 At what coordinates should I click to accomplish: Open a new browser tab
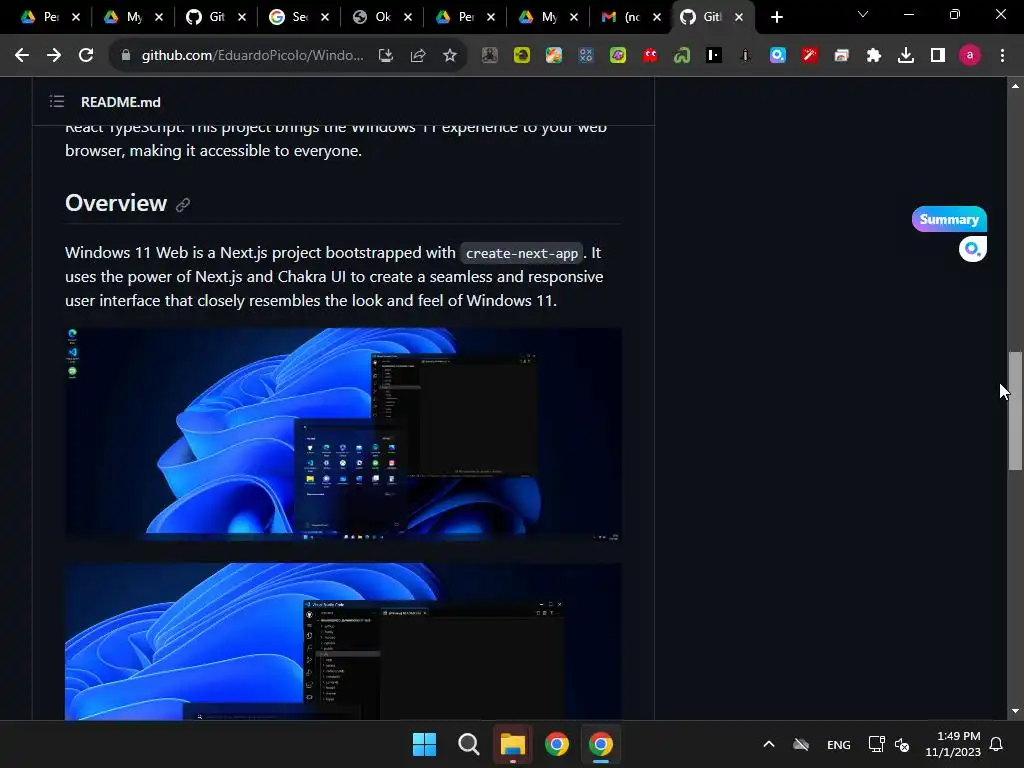pos(776,17)
